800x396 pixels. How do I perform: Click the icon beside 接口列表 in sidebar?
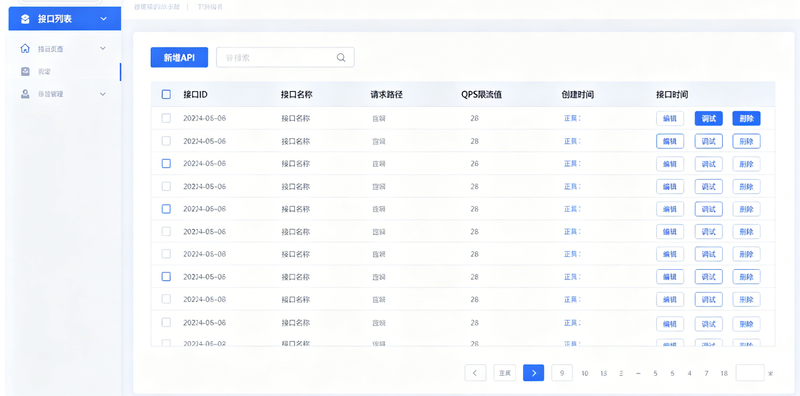pyautogui.click(x=25, y=19)
